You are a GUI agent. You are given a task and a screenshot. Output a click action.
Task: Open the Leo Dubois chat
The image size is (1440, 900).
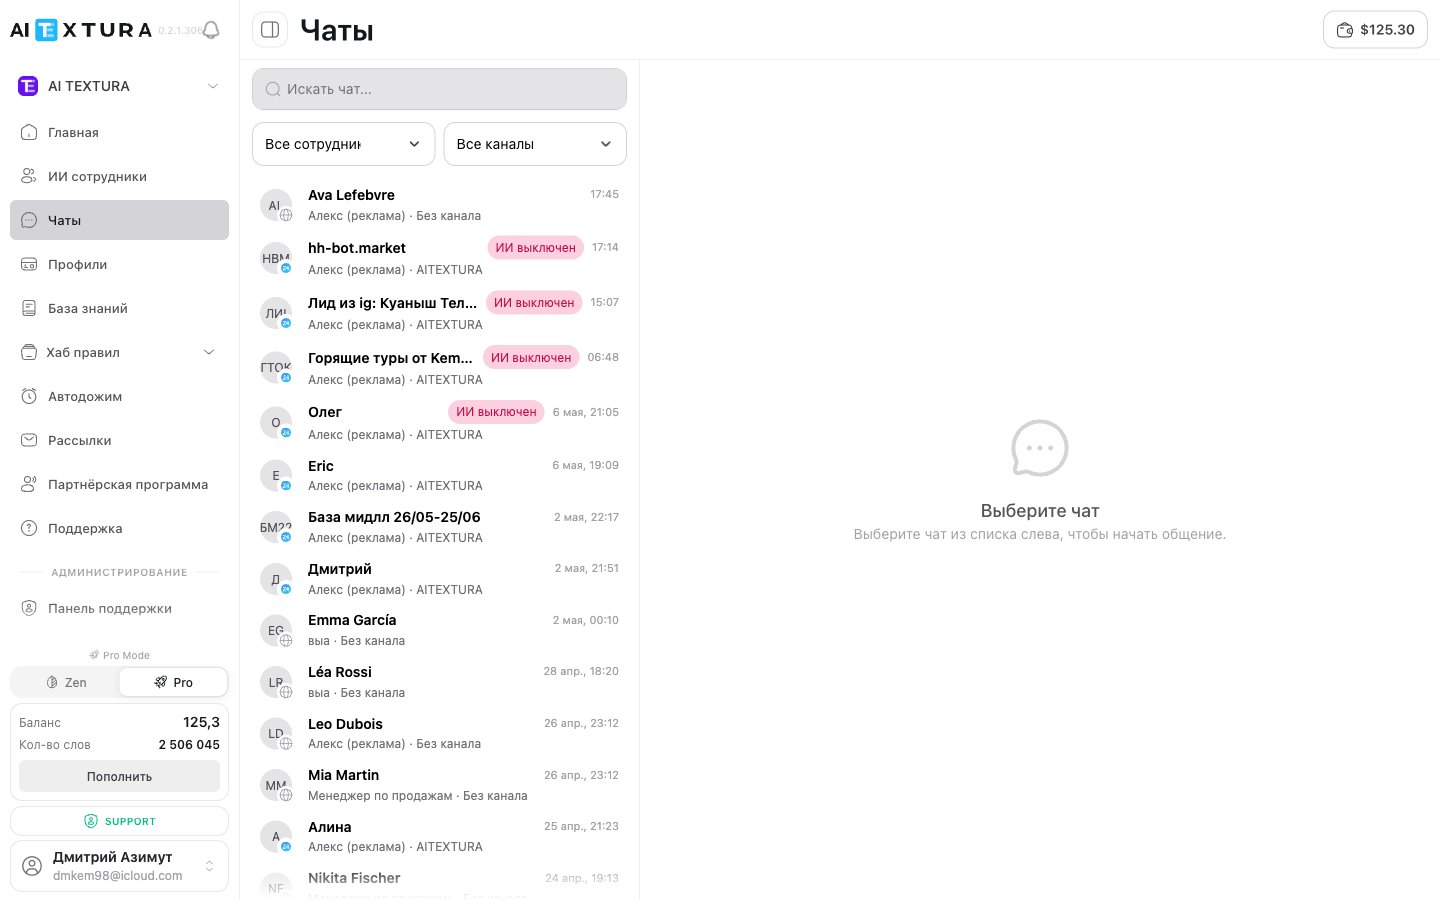(x=439, y=733)
